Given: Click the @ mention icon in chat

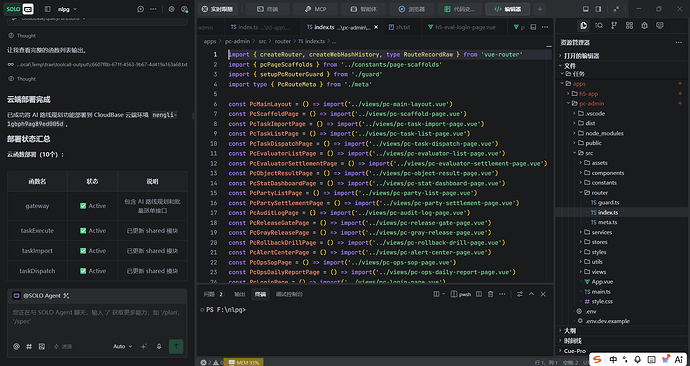Looking at the screenshot, I should click(16, 347).
